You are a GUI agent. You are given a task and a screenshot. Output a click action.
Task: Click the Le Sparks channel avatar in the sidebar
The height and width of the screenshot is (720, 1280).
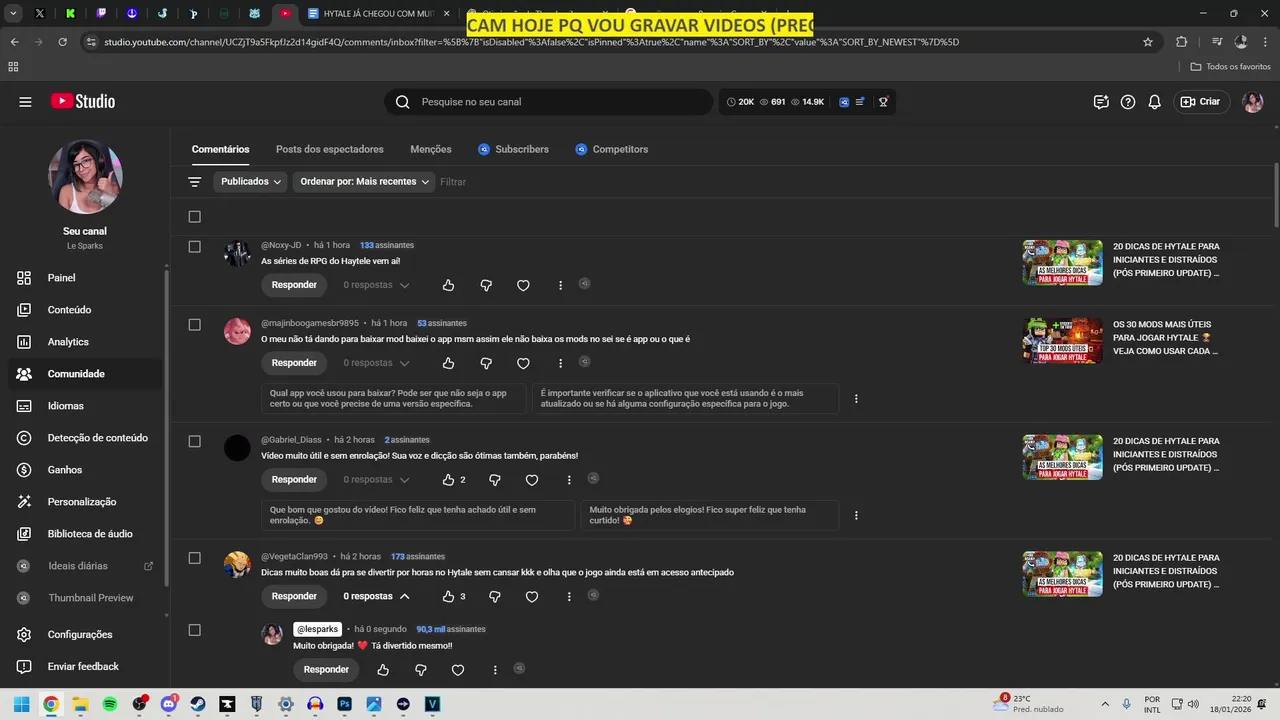tap(85, 177)
